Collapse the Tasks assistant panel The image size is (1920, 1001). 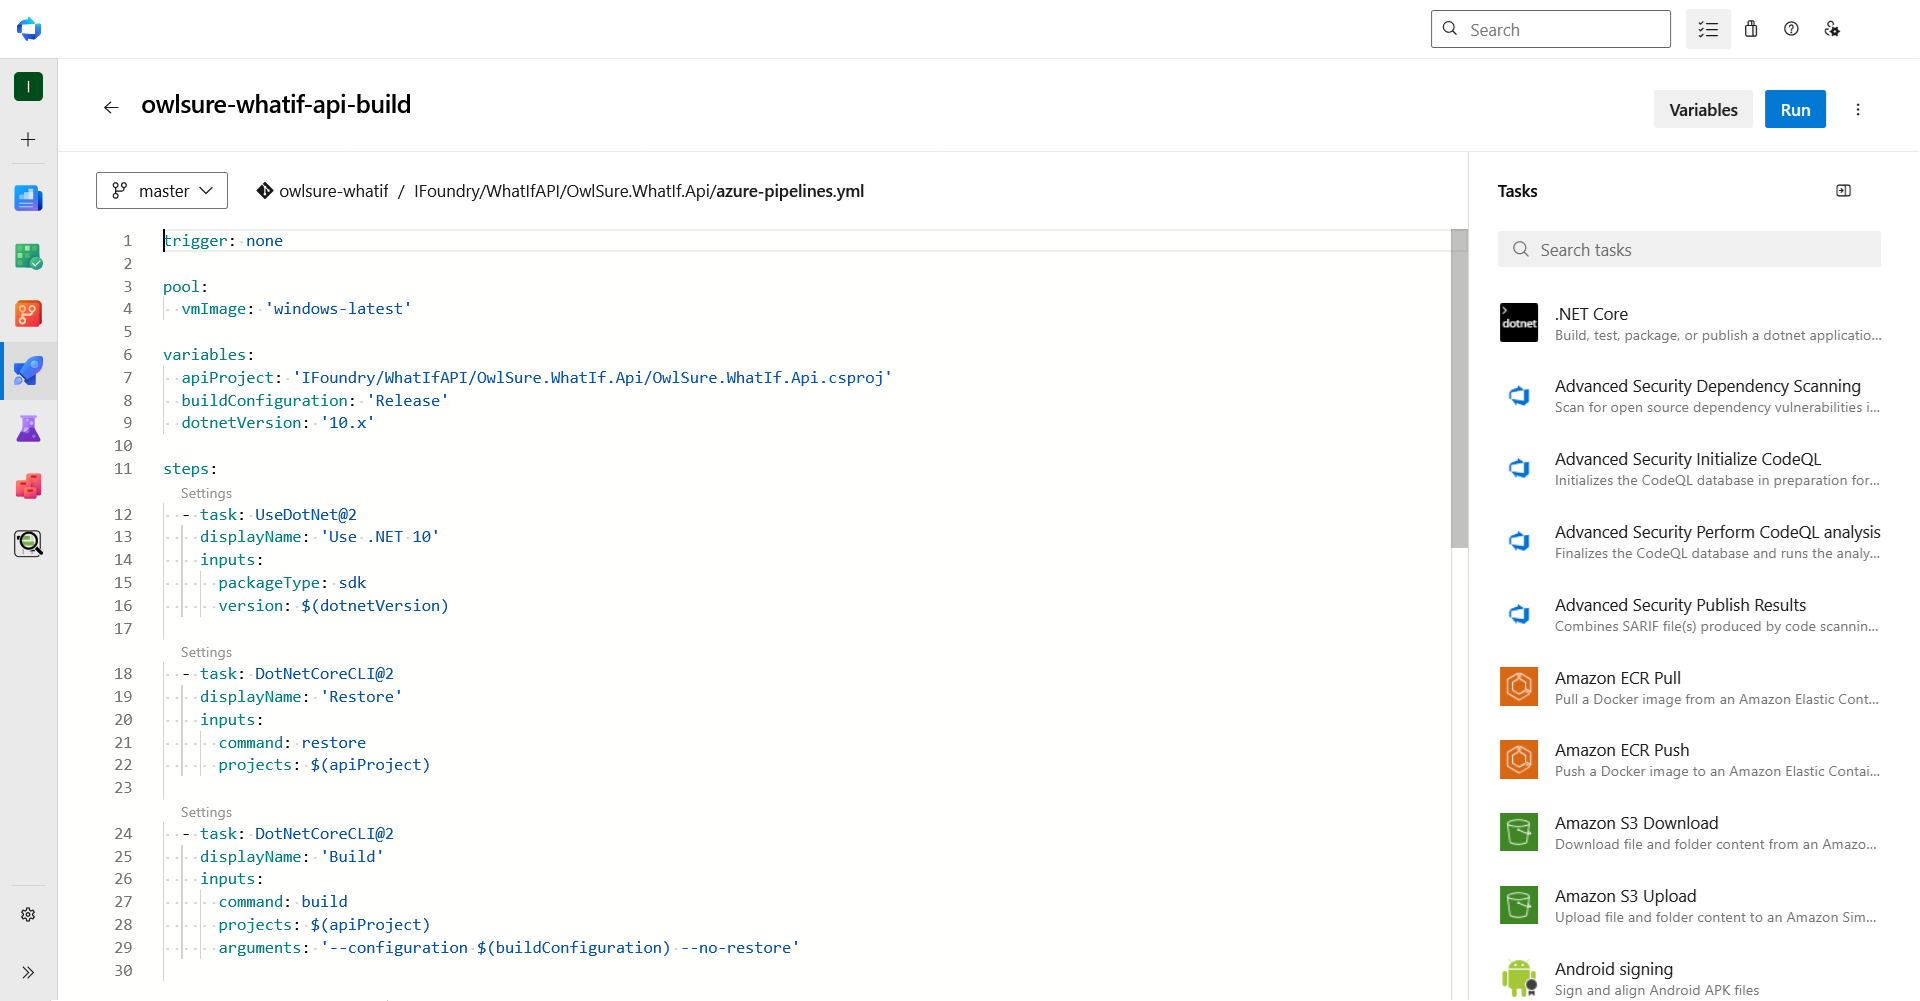pos(1843,191)
